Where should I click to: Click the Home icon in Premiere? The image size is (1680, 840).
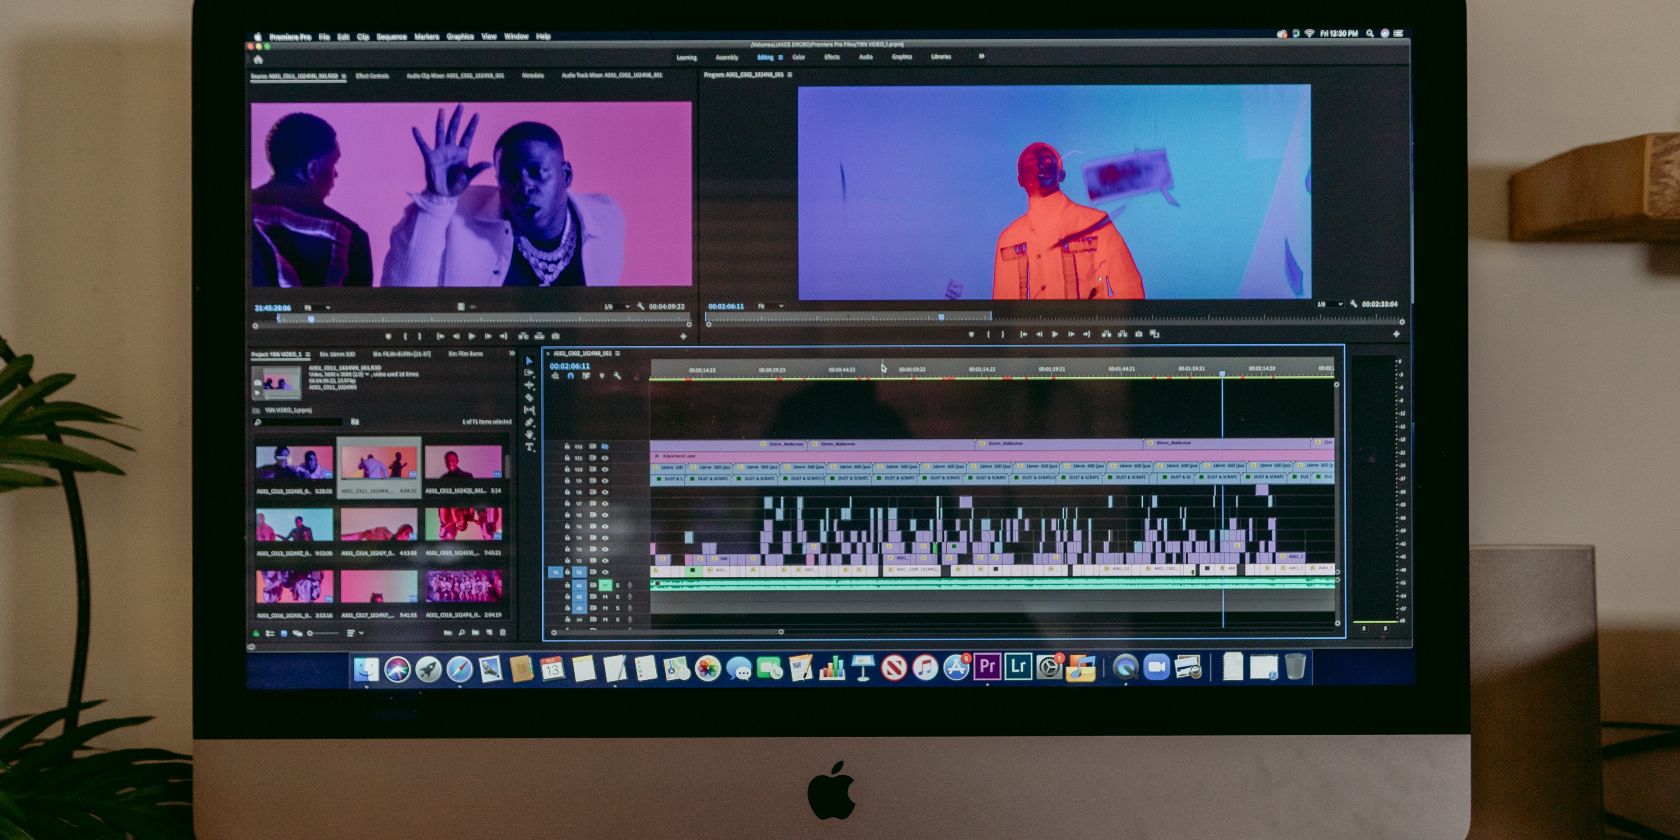click(x=258, y=59)
